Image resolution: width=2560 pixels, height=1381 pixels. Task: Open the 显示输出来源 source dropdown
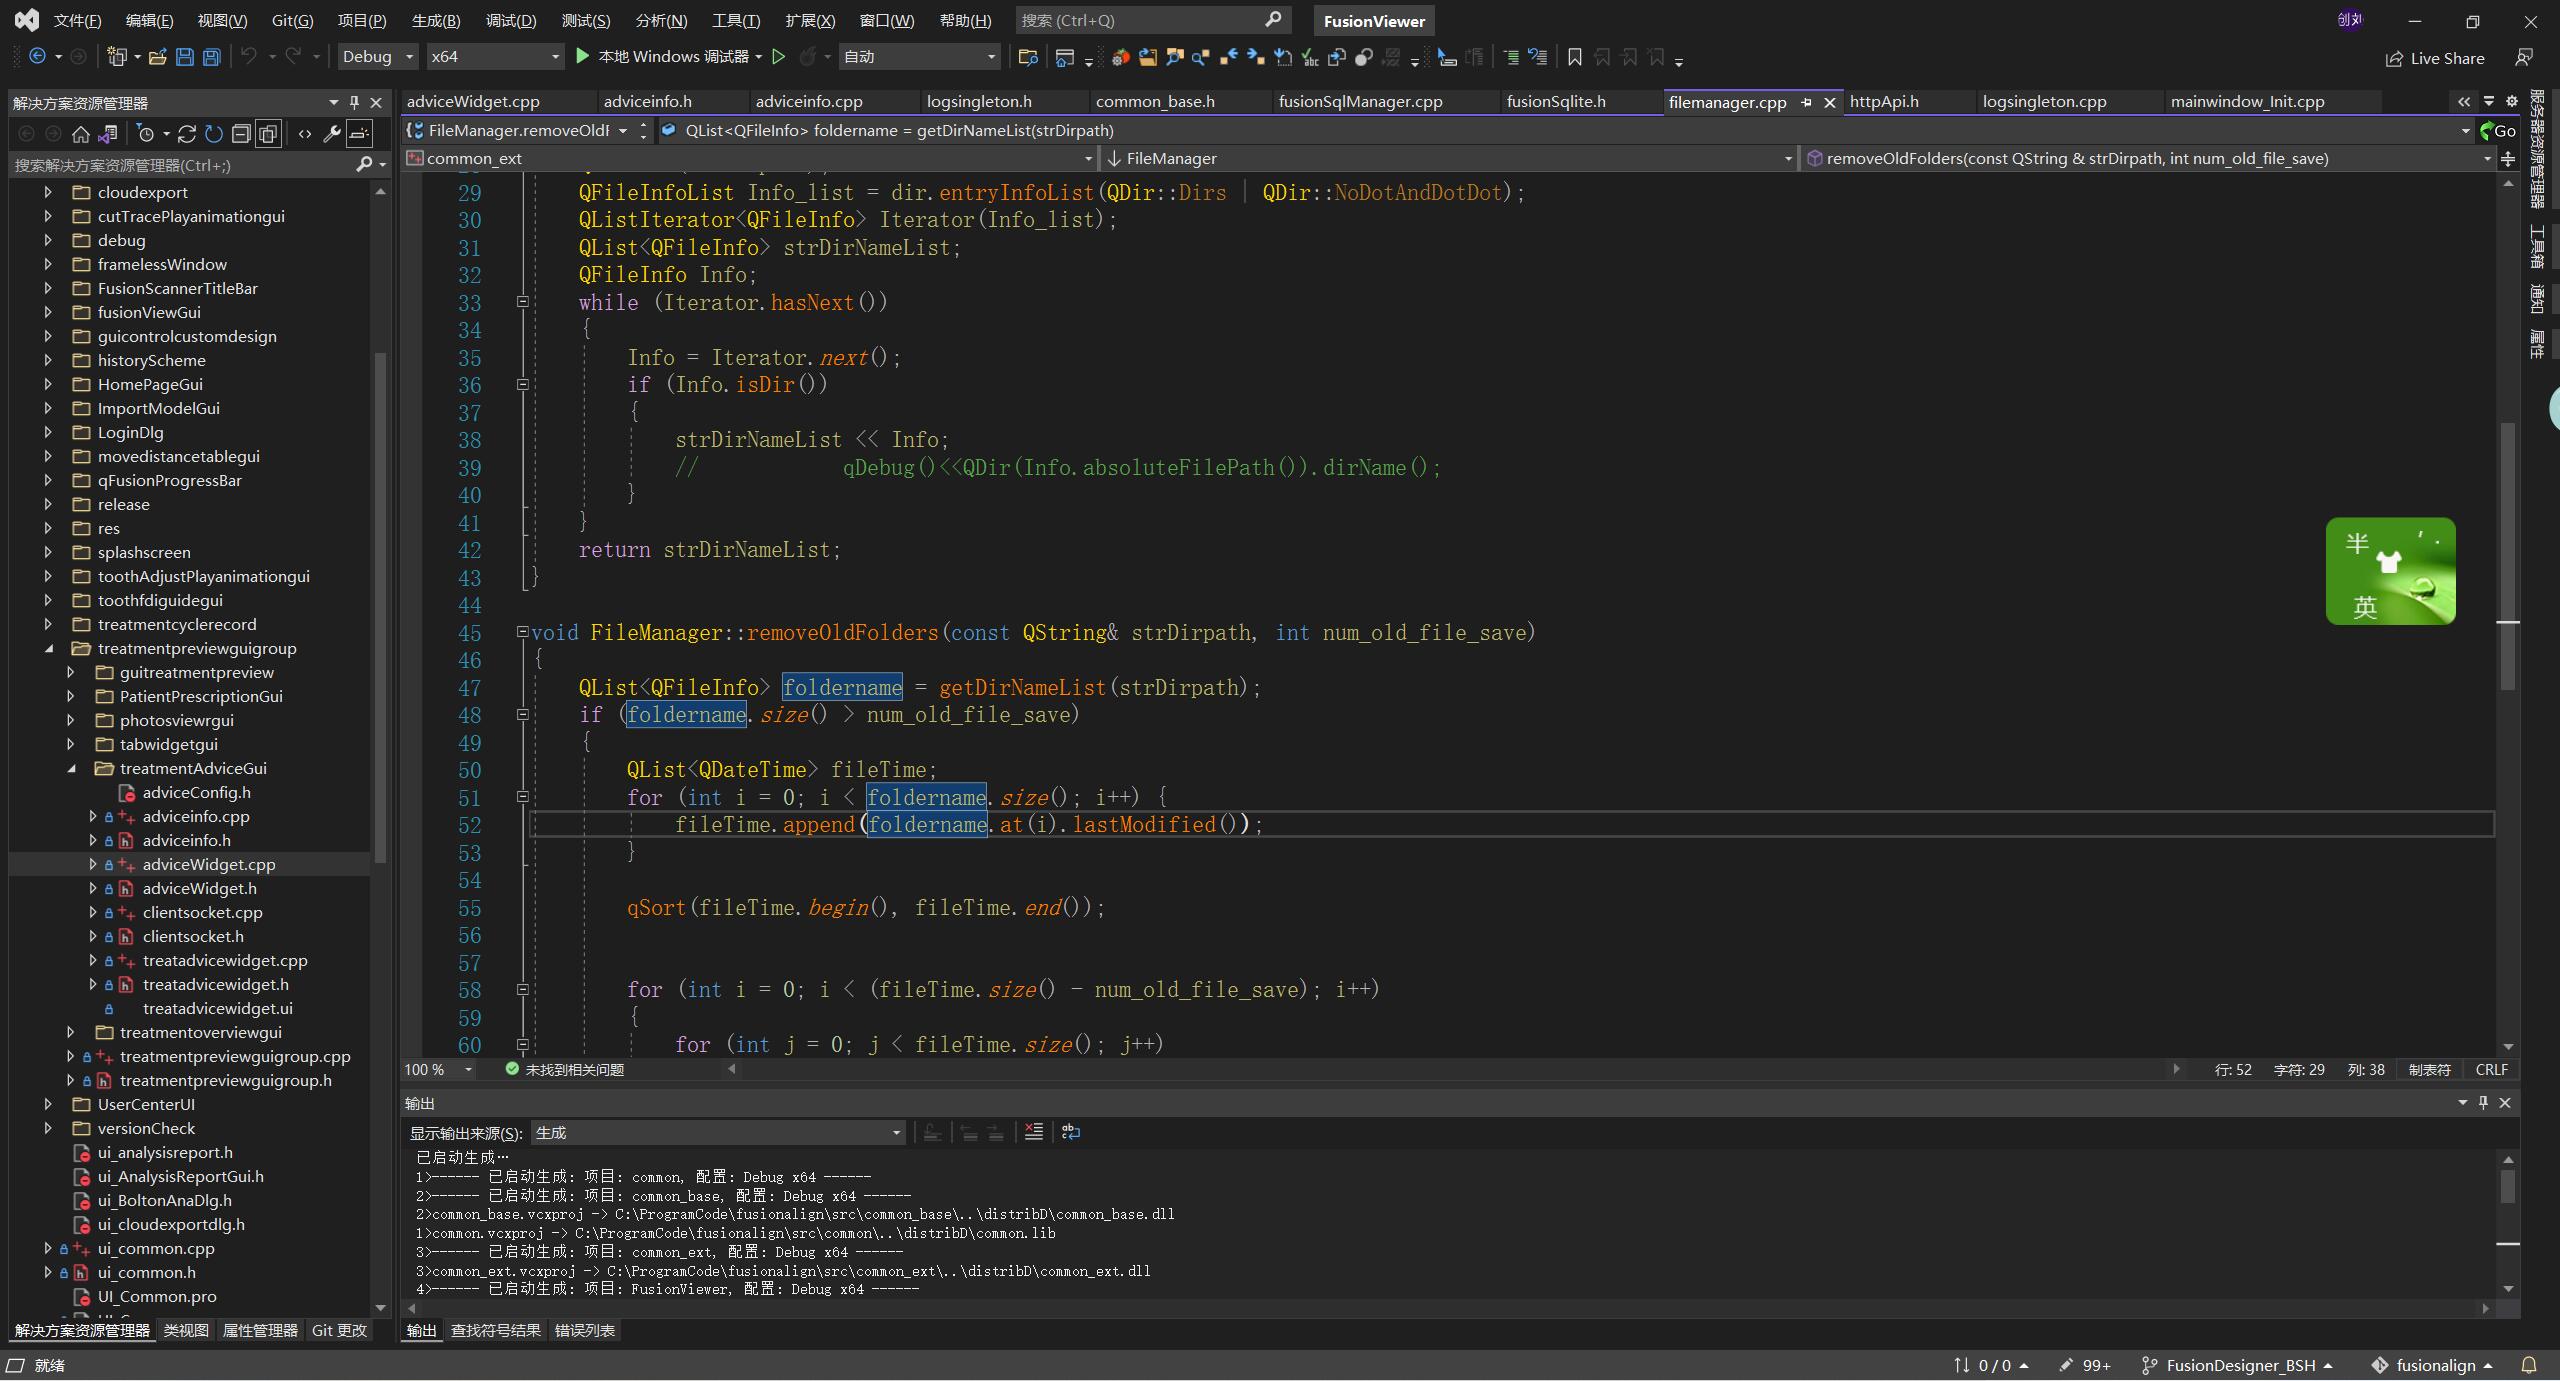[x=718, y=1132]
